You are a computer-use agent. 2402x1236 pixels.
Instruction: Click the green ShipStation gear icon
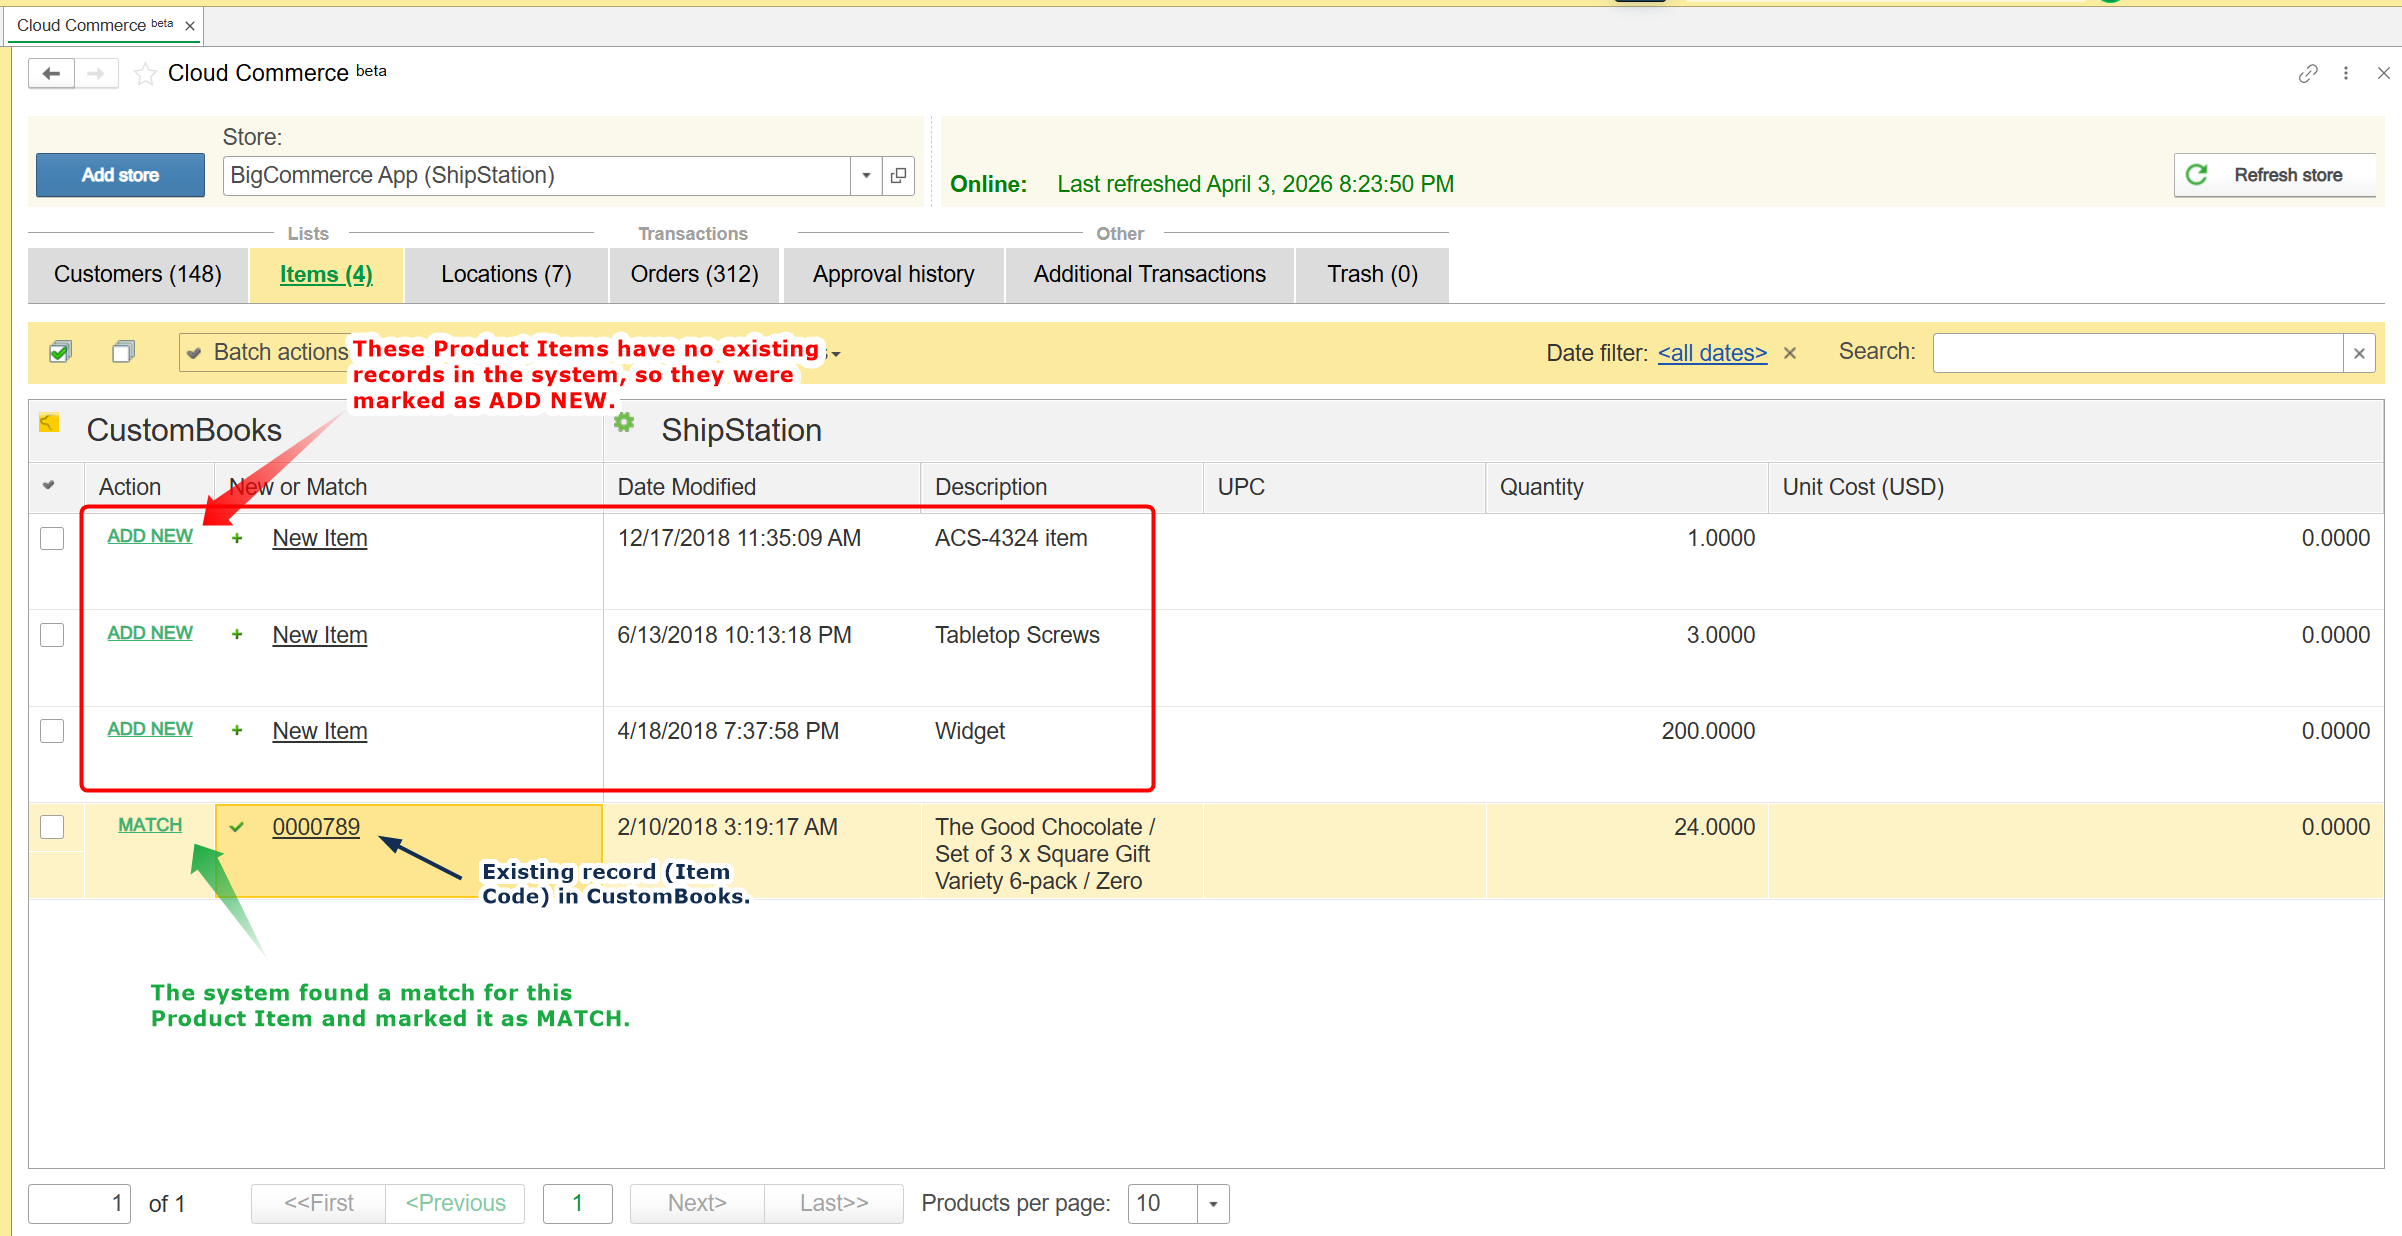click(624, 423)
